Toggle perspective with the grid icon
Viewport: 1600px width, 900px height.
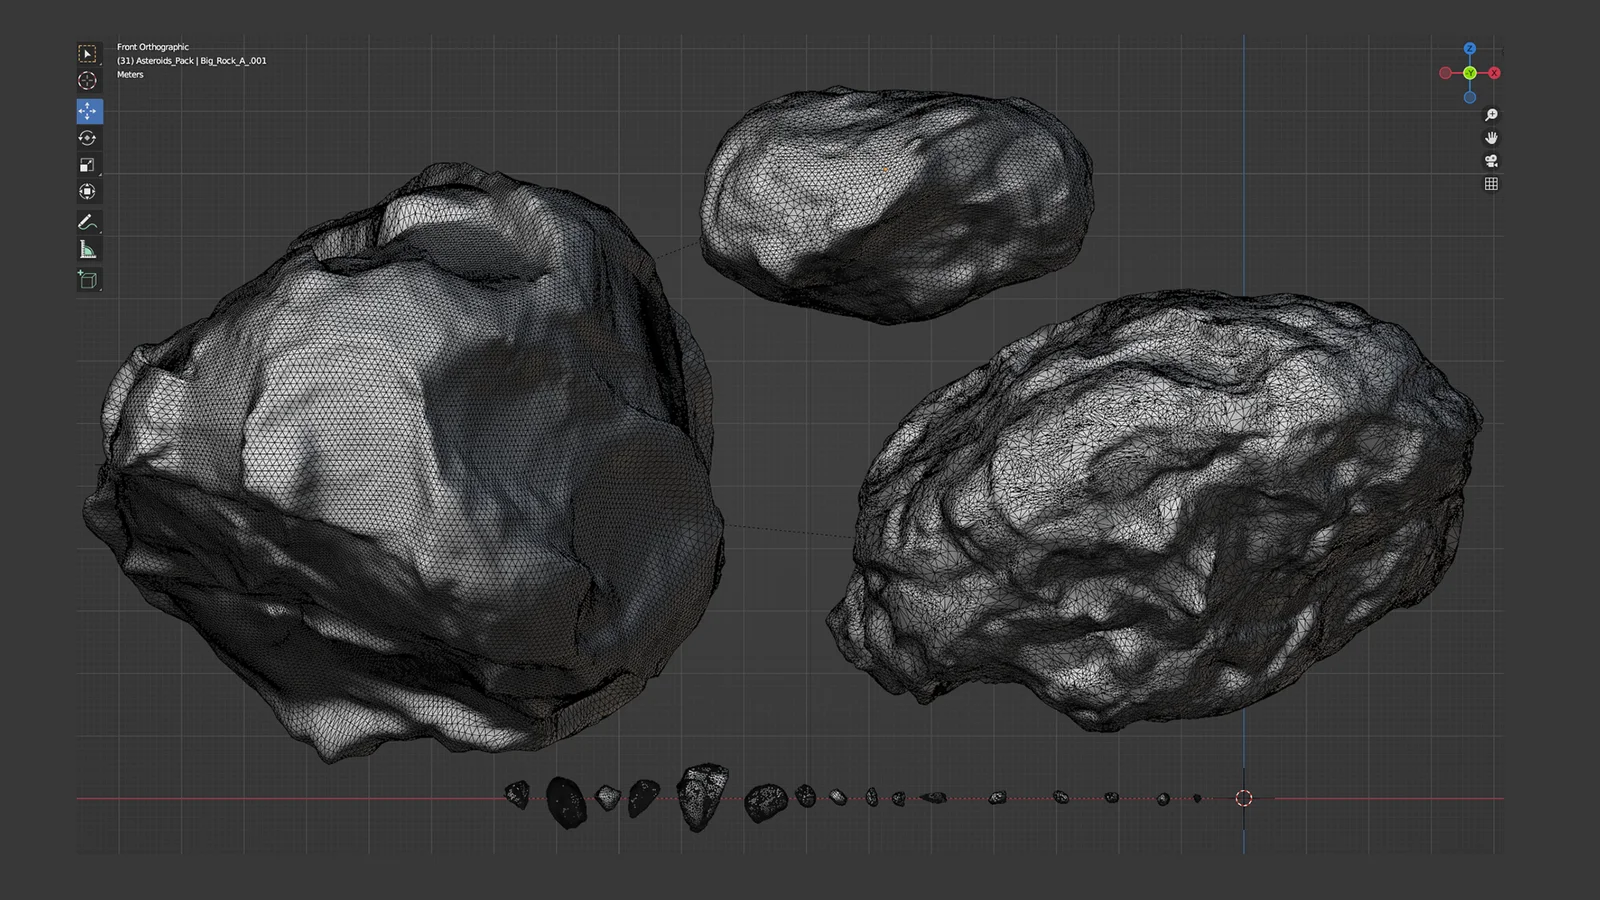1491,183
